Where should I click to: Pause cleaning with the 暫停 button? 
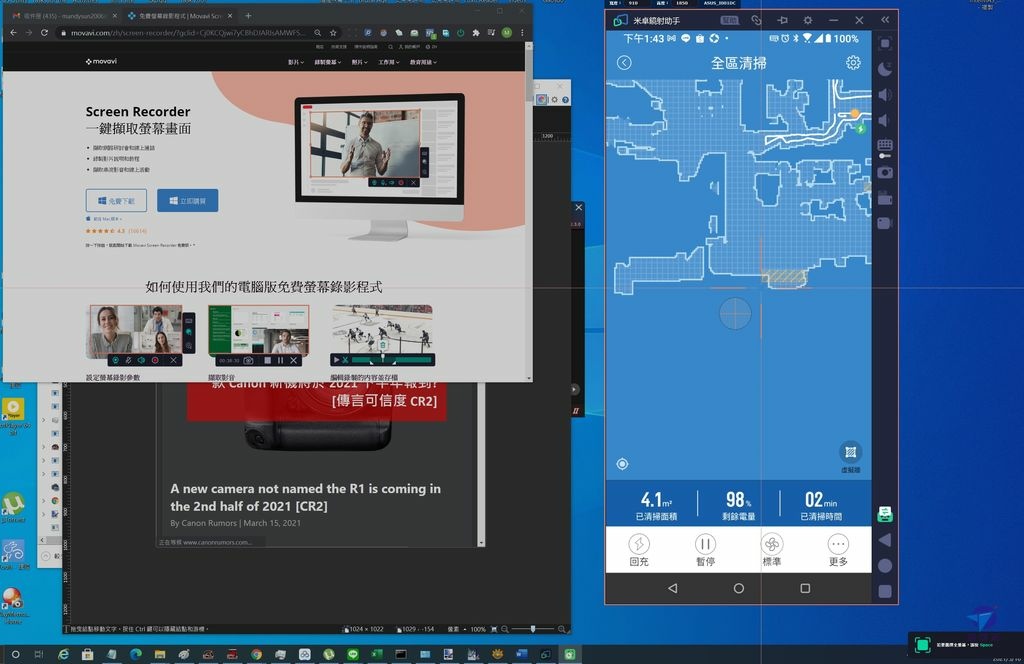click(705, 550)
